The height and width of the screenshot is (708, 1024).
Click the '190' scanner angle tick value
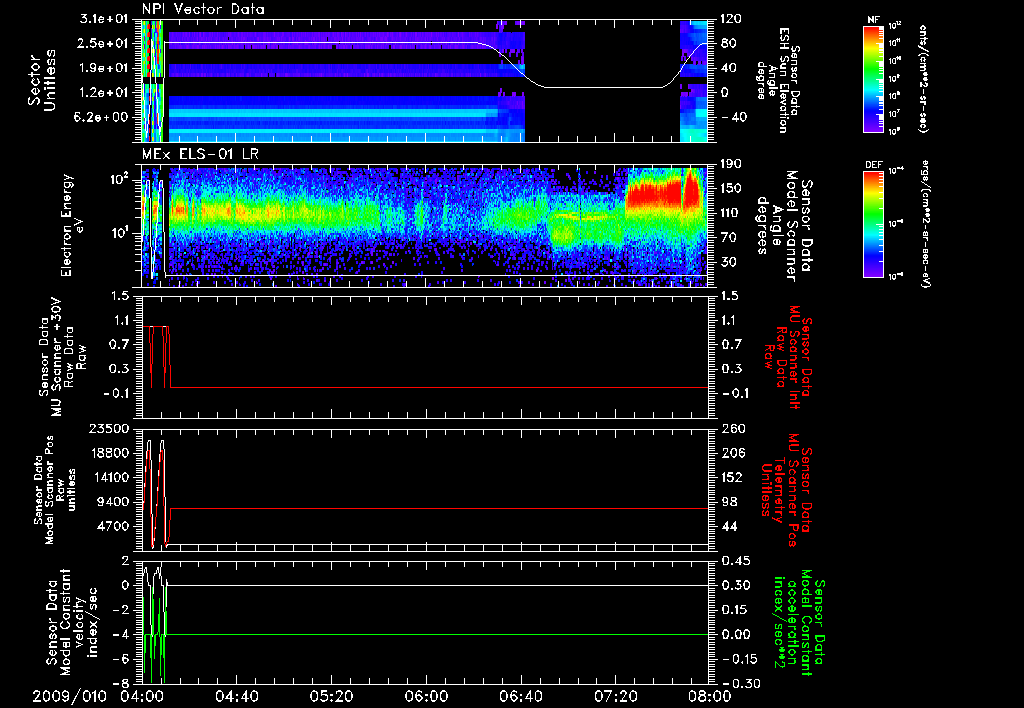(x=731, y=164)
